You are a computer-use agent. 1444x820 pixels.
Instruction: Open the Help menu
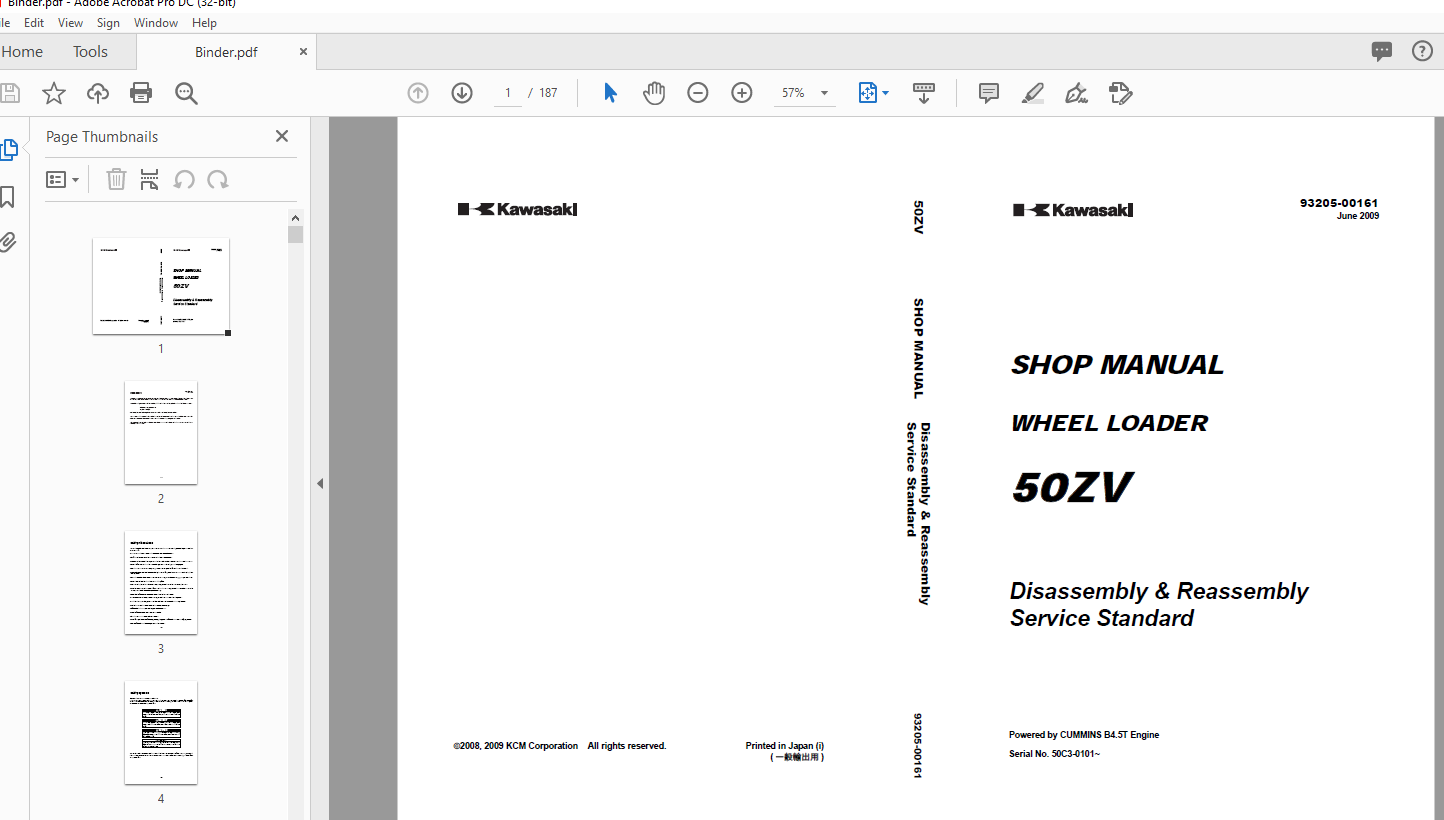204,22
